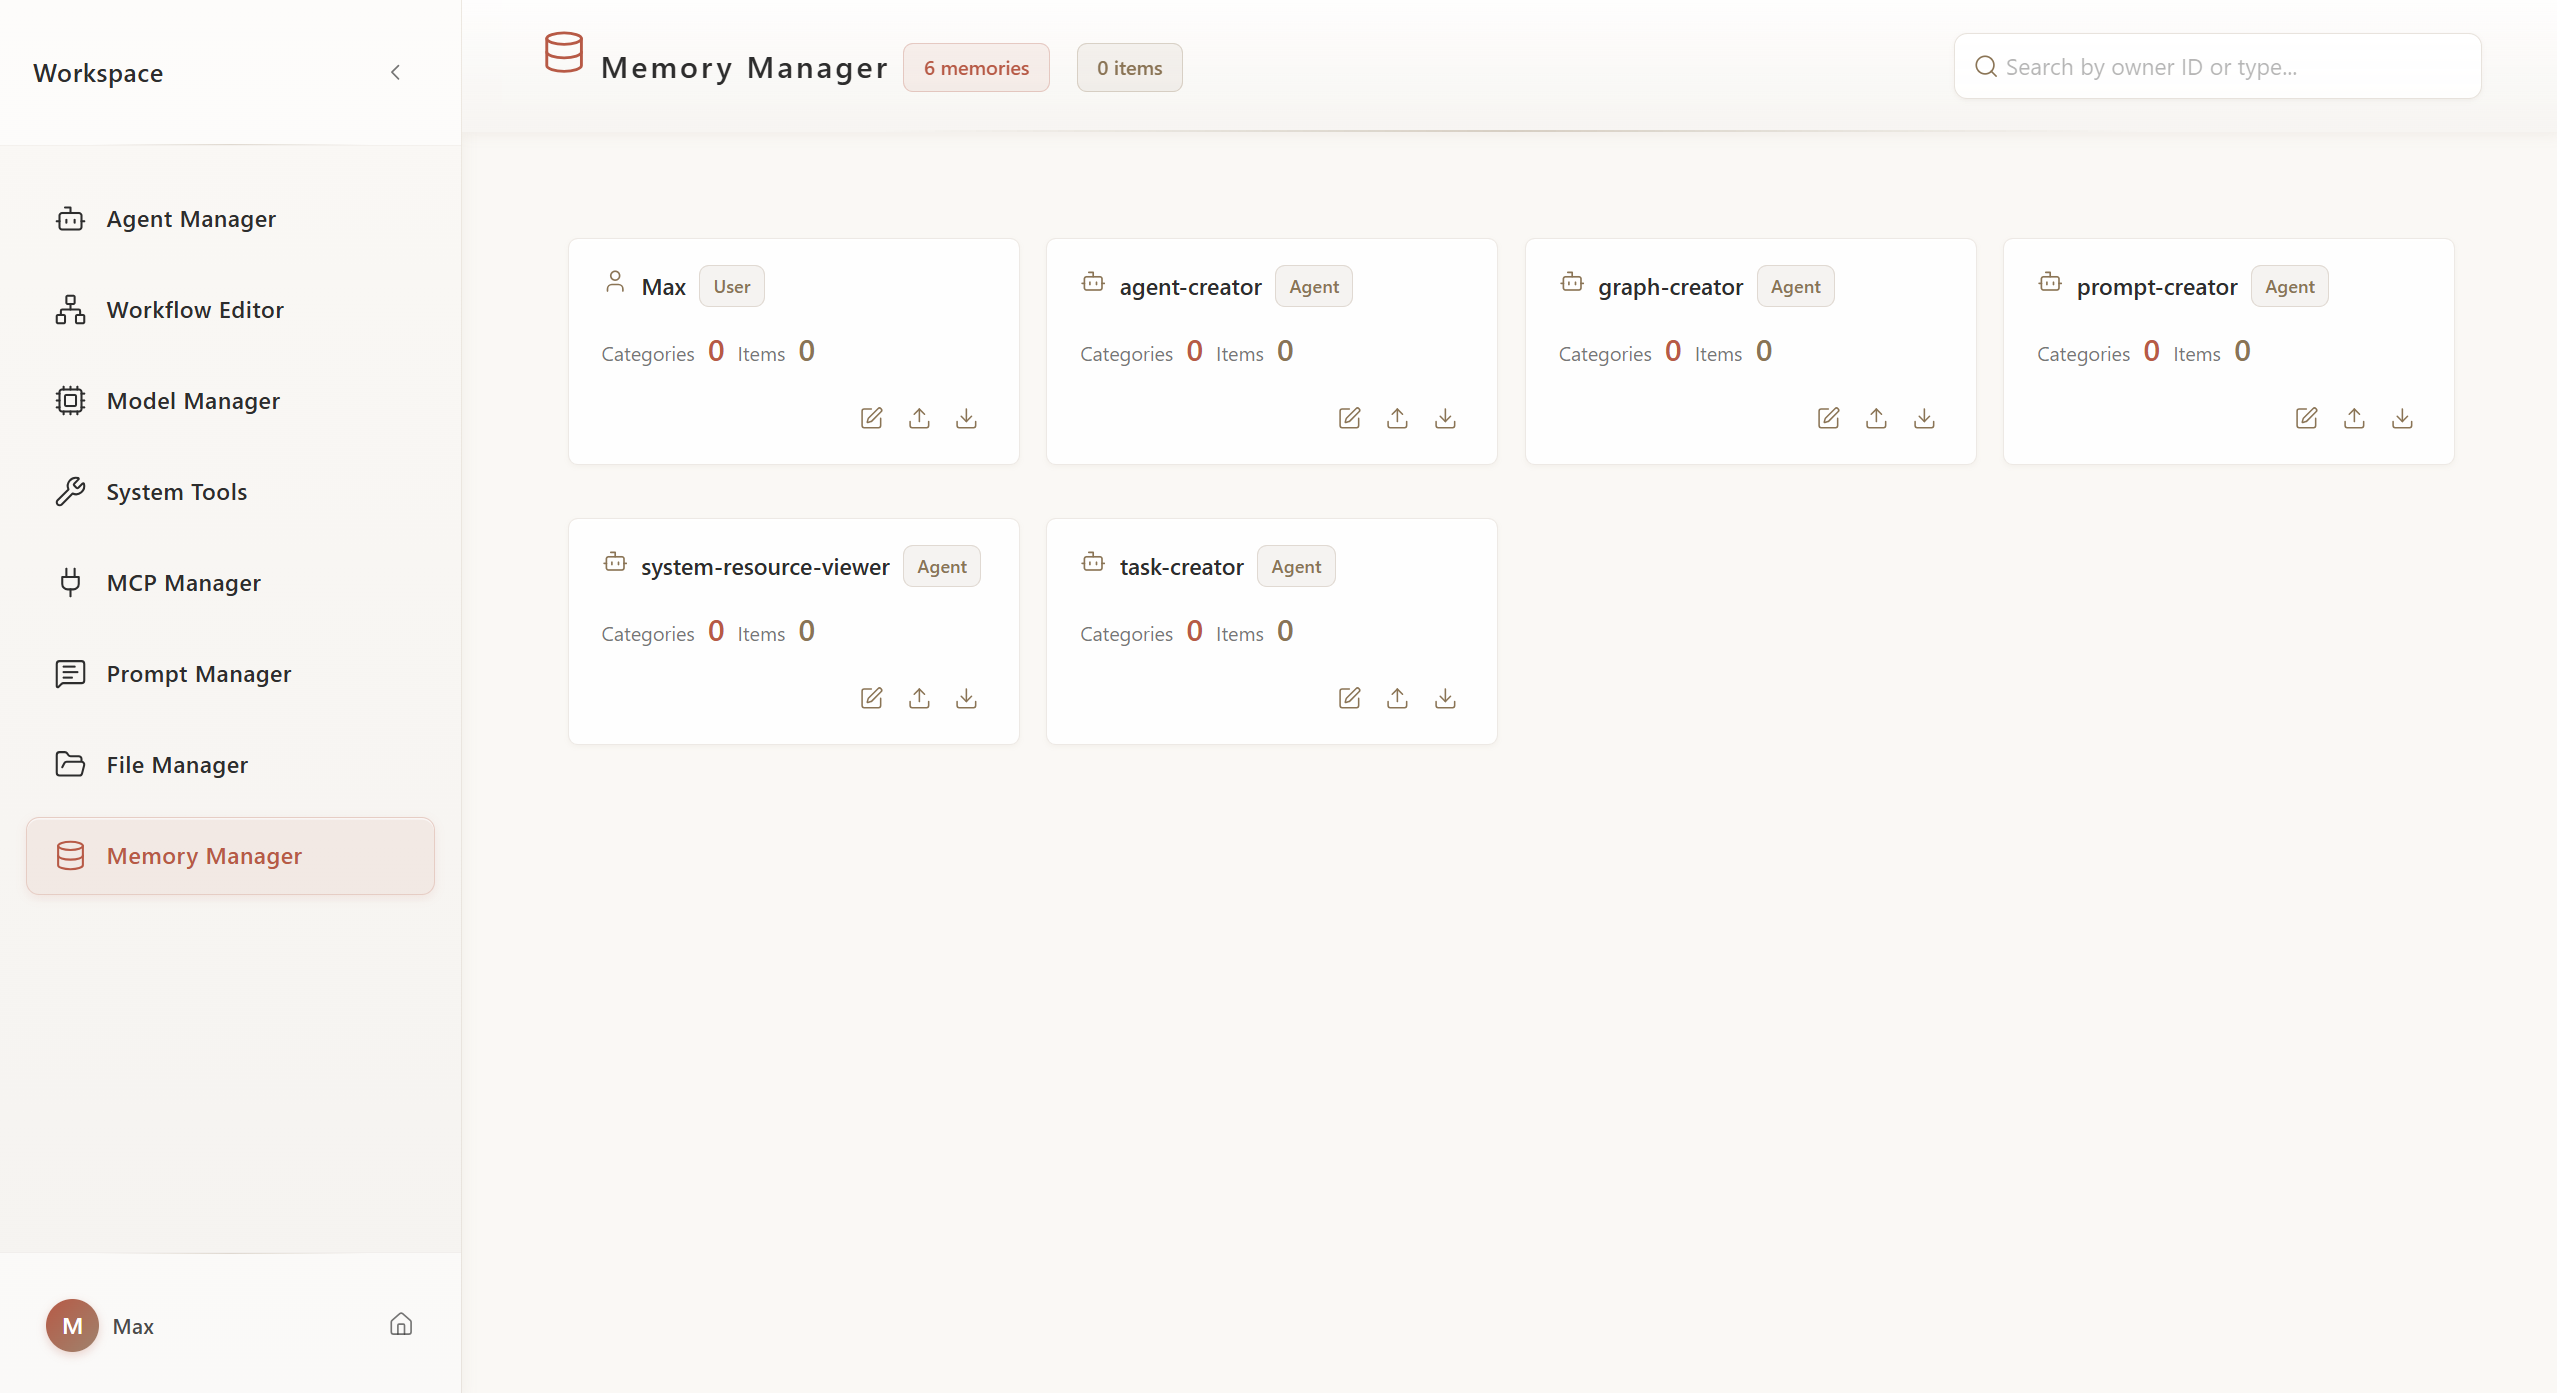Click the upload icon on task-creator card

click(1397, 698)
